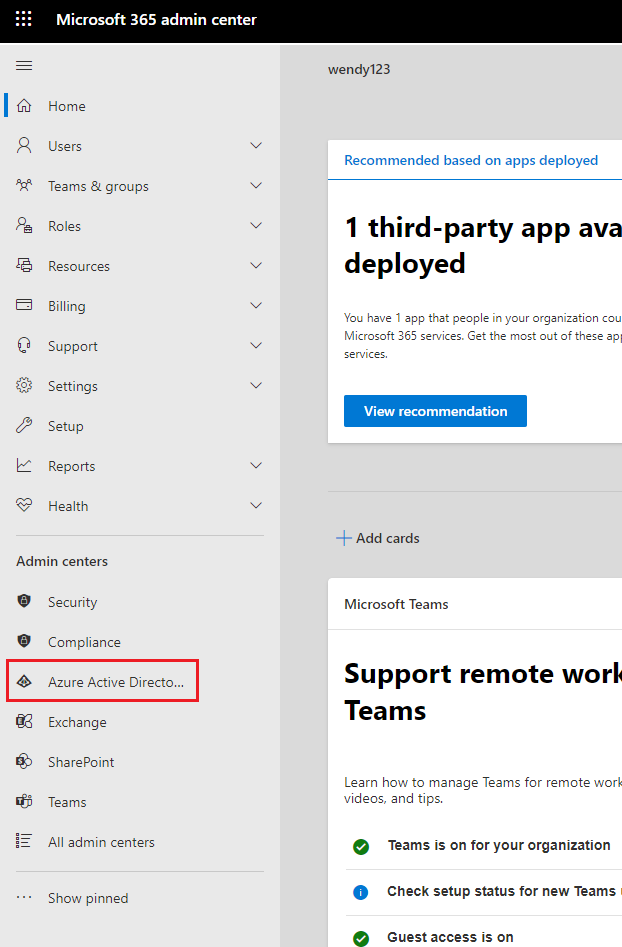This screenshot has height=947, width=622.
Task: Click the Microsoft Teams card header
Action: (396, 605)
